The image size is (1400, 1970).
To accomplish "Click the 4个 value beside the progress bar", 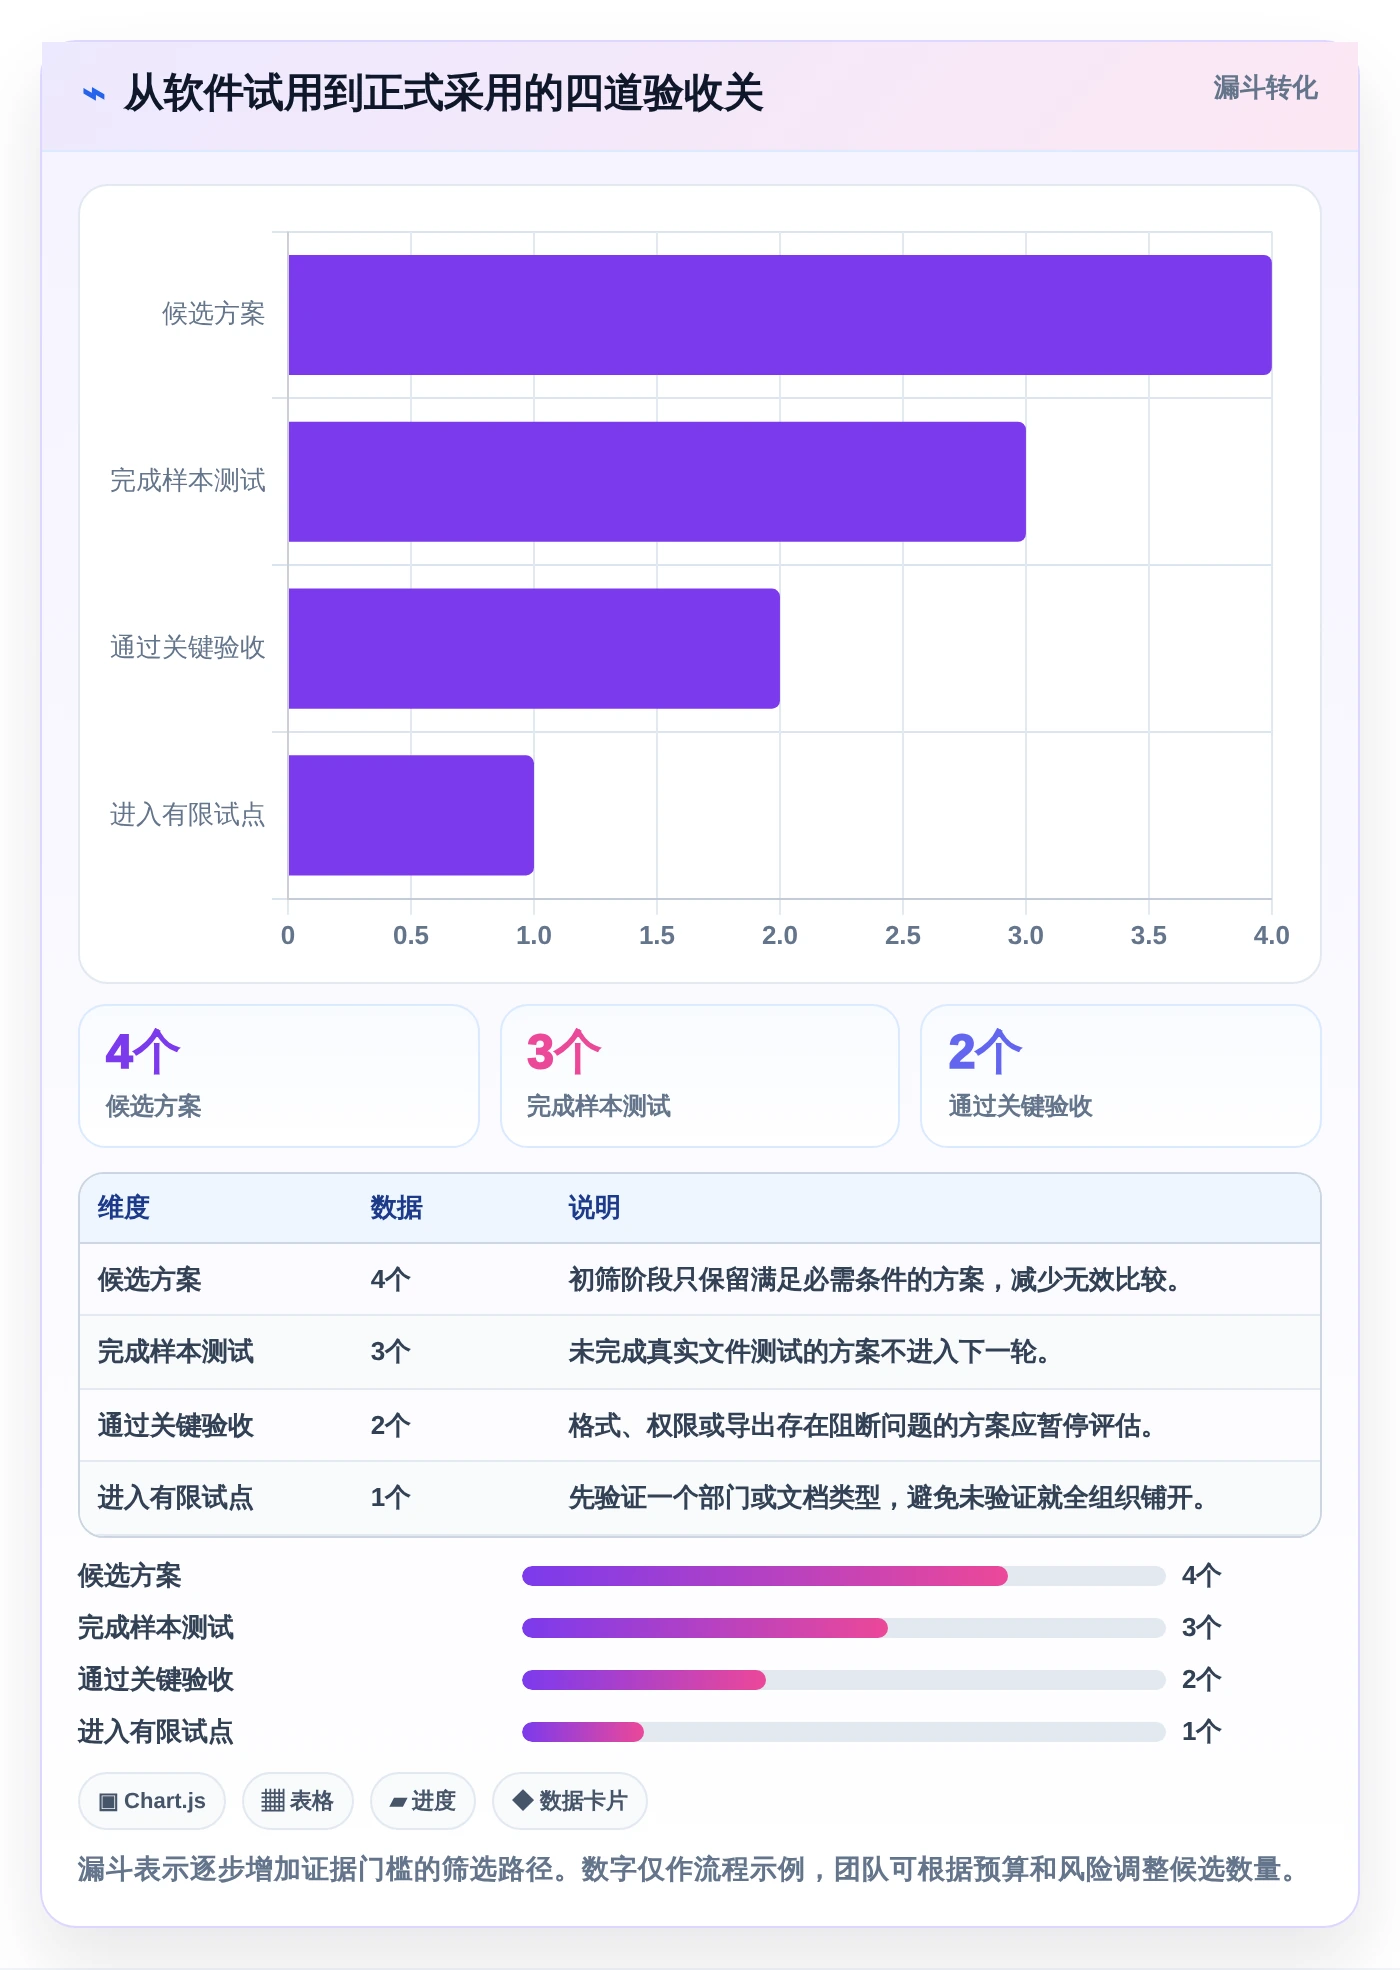I will pyautogui.click(x=1202, y=1576).
